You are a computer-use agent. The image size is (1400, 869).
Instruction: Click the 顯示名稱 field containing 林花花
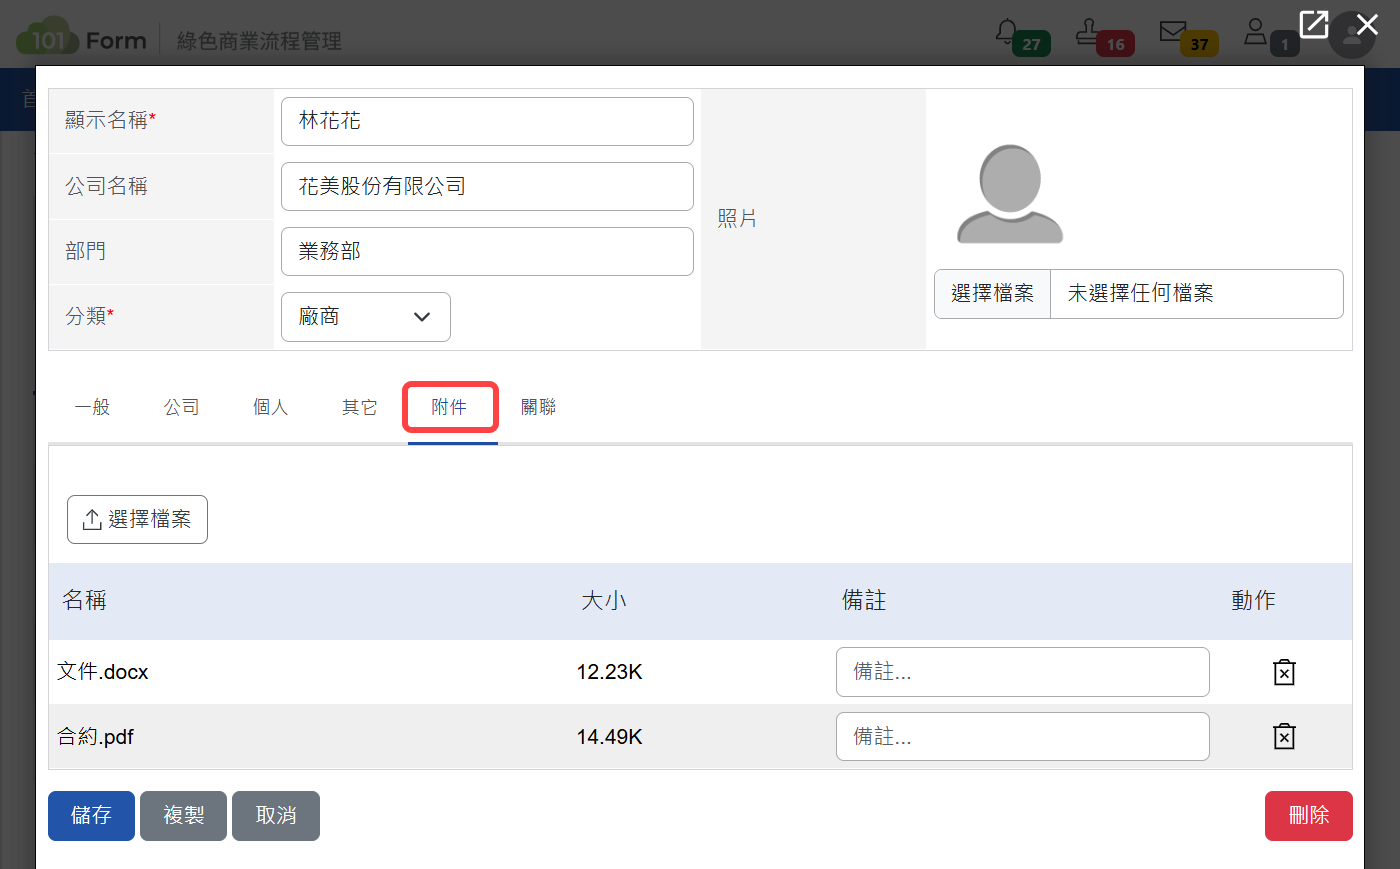coord(487,121)
